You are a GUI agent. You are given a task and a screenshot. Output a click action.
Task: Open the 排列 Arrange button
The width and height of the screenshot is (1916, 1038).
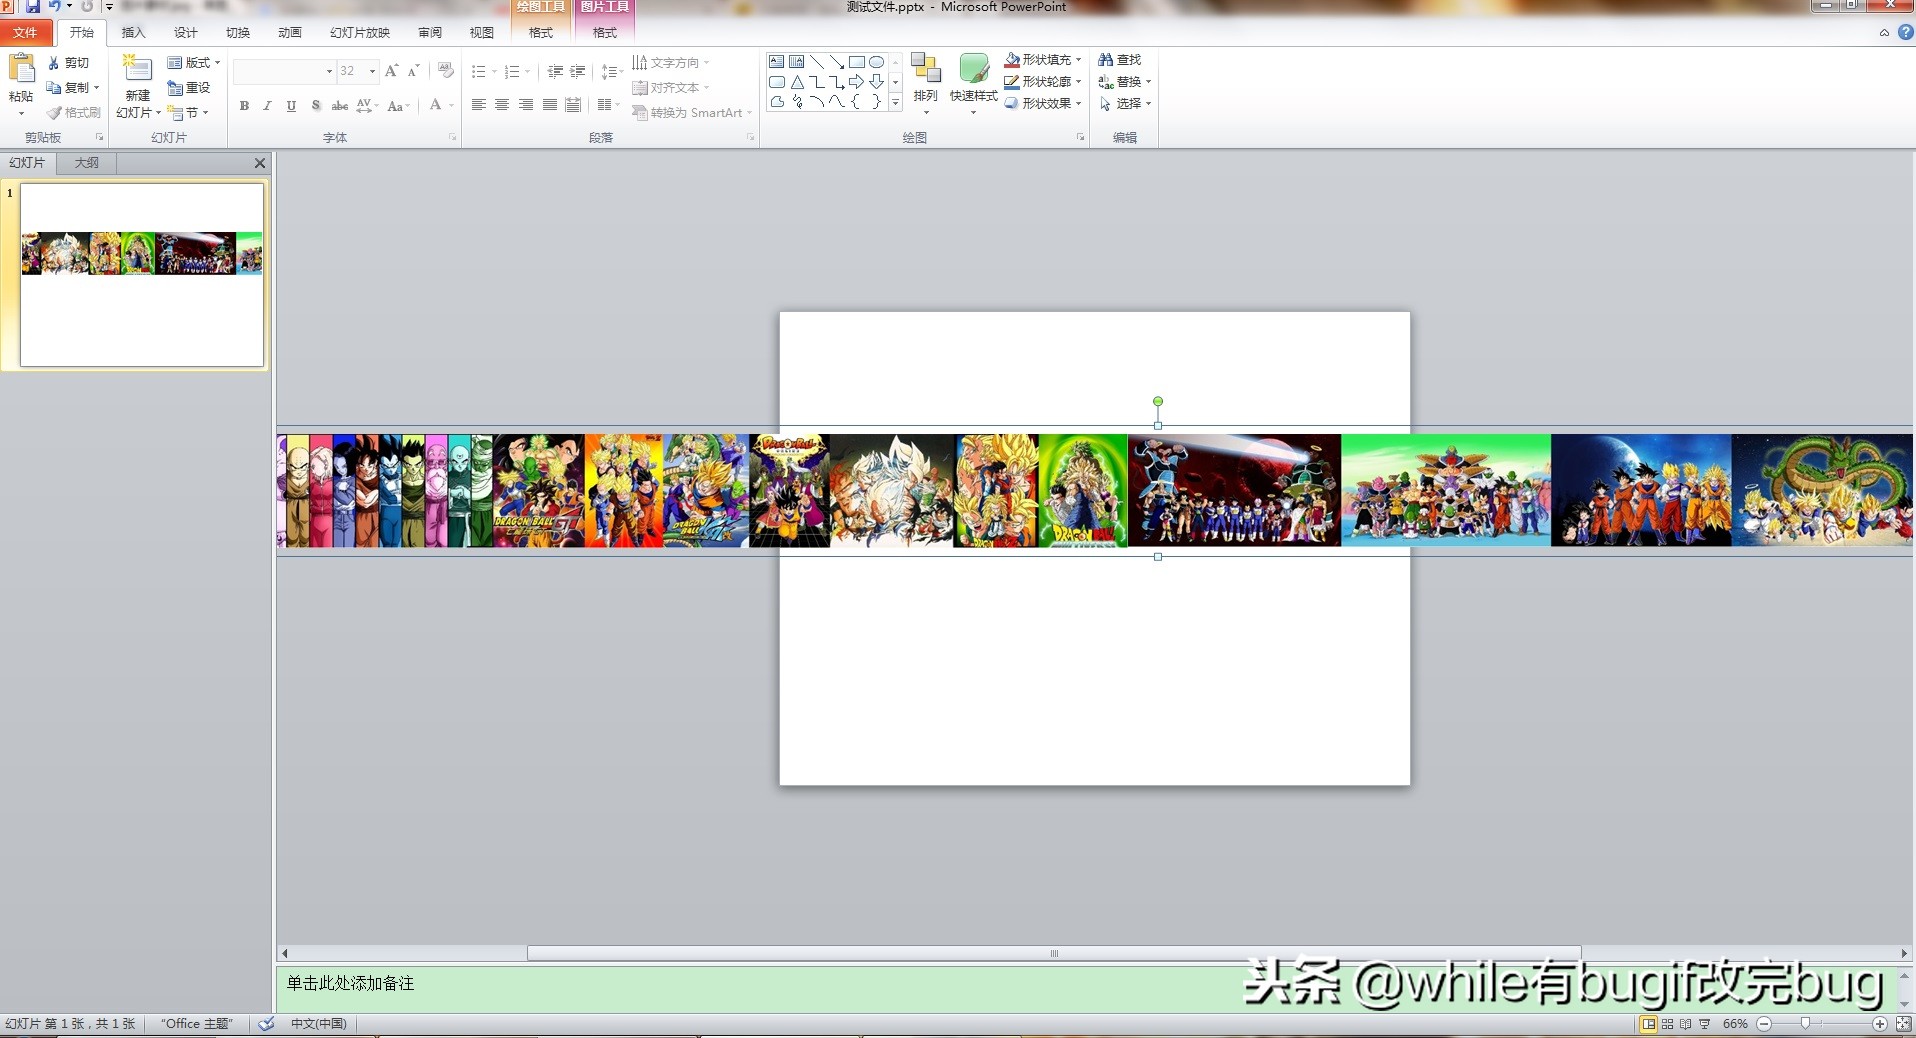[x=926, y=83]
